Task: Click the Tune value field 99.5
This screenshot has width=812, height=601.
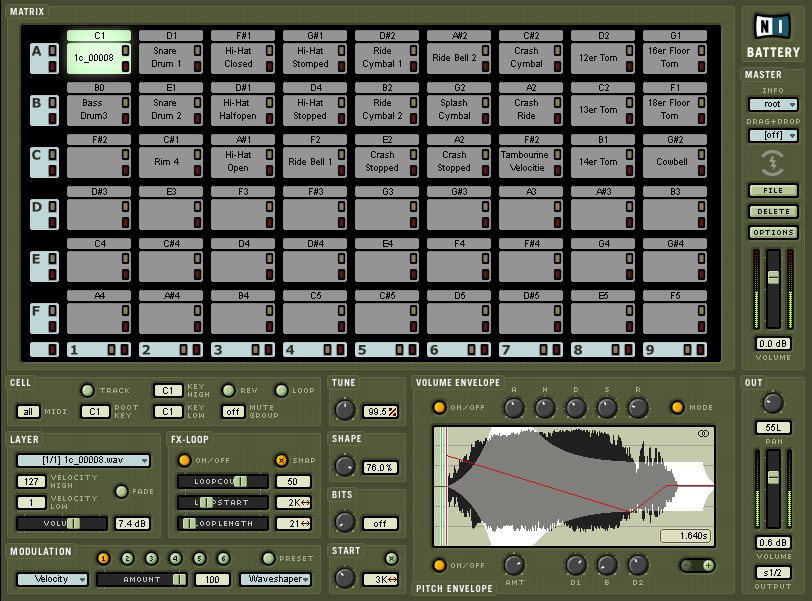Action: click(380, 412)
